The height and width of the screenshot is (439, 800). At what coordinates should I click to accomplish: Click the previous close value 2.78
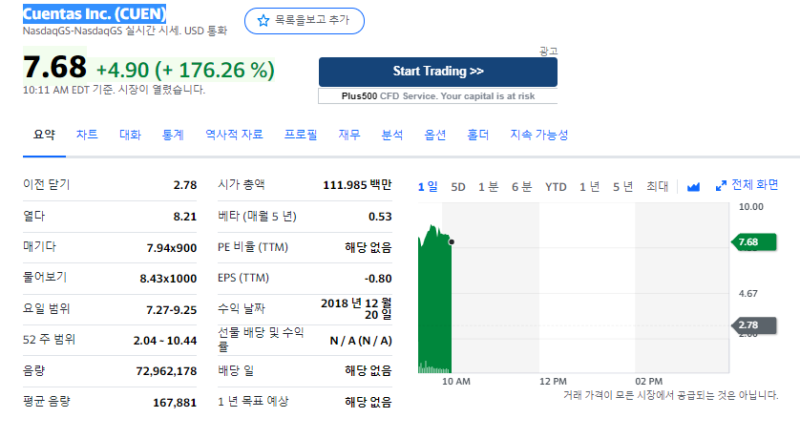point(185,185)
